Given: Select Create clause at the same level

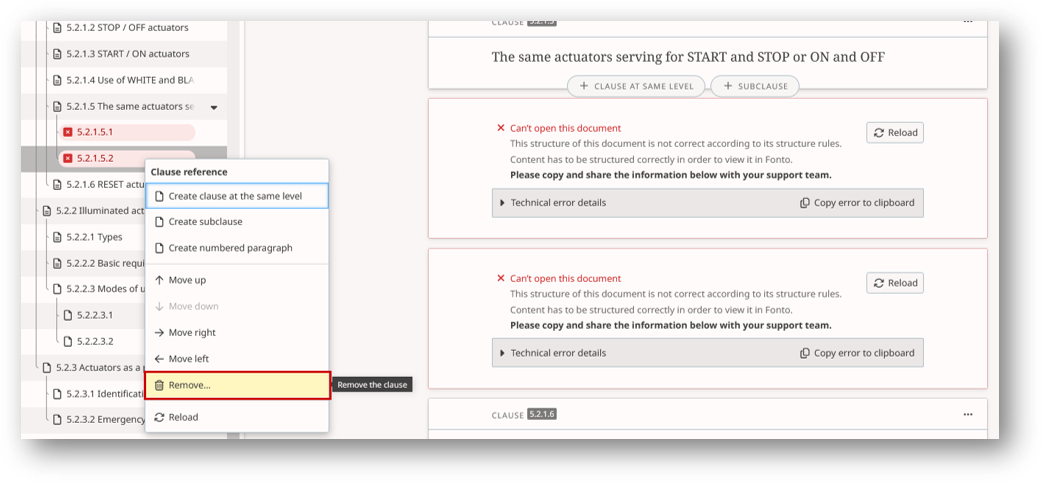Looking at the screenshot, I should pyautogui.click(x=235, y=196).
